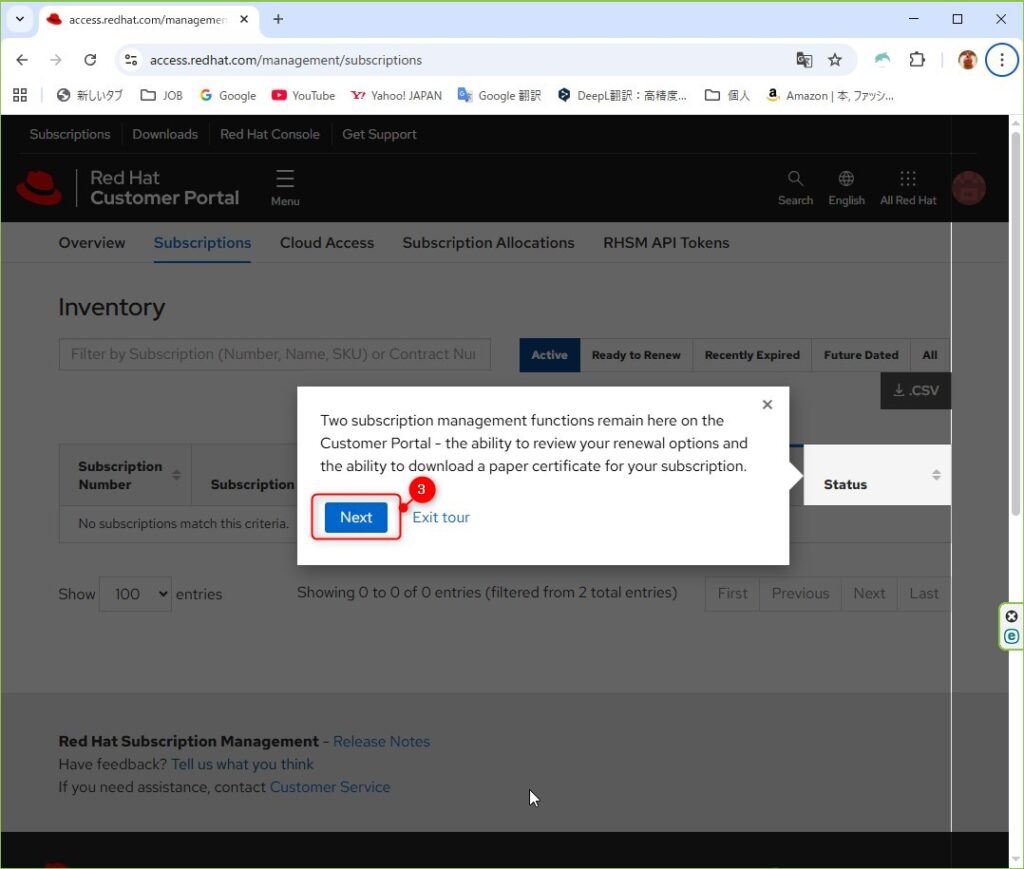Bookmark this page with star icon
1024x869 pixels.
click(x=835, y=60)
